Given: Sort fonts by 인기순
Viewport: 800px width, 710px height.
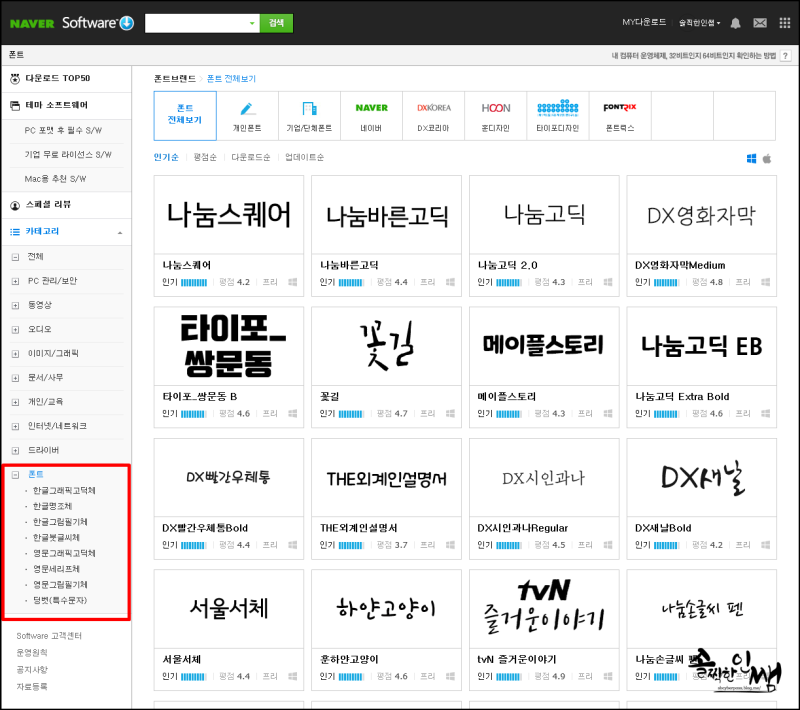Looking at the screenshot, I should 166,157.
